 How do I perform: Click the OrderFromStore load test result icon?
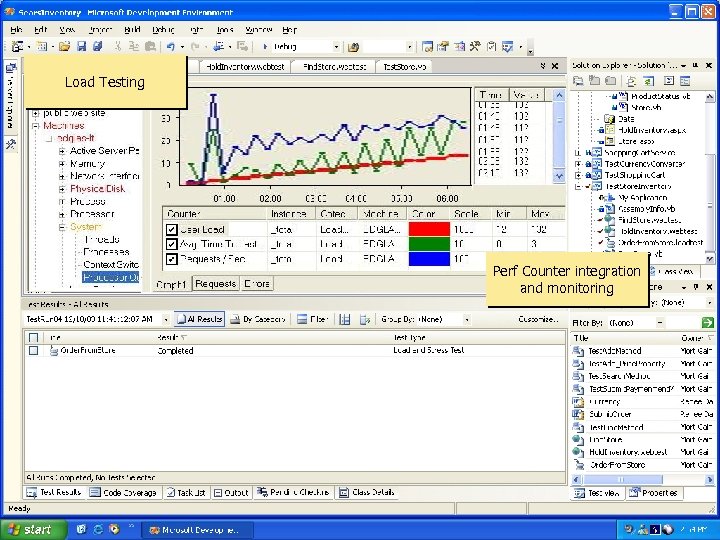coord(54,350)
